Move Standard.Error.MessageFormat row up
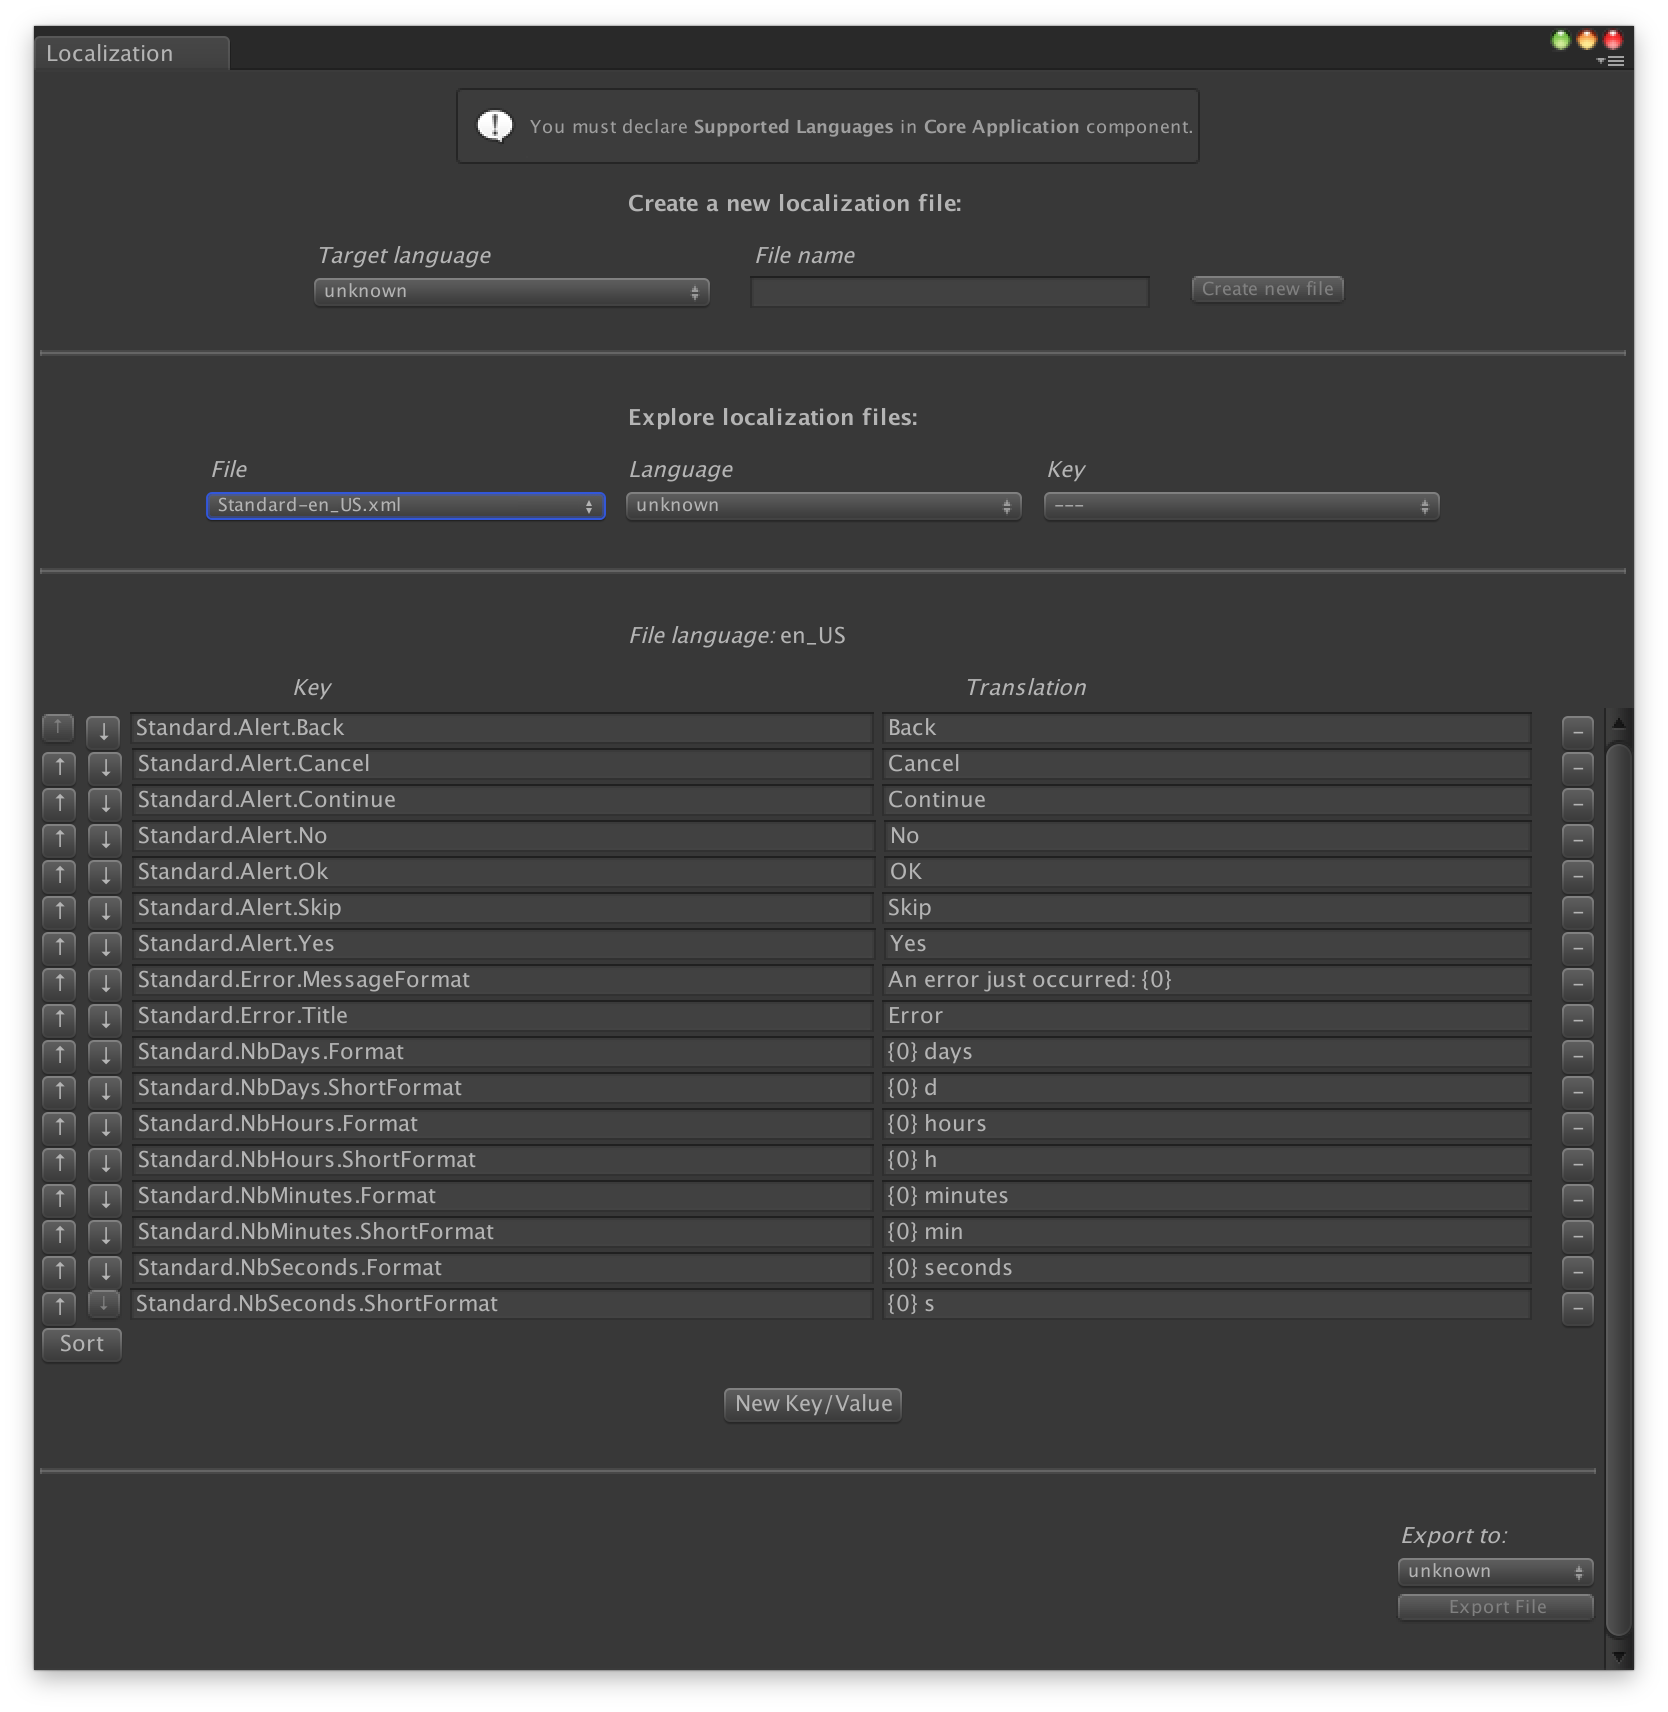The image size is (1668, 1712). (60, 982)
